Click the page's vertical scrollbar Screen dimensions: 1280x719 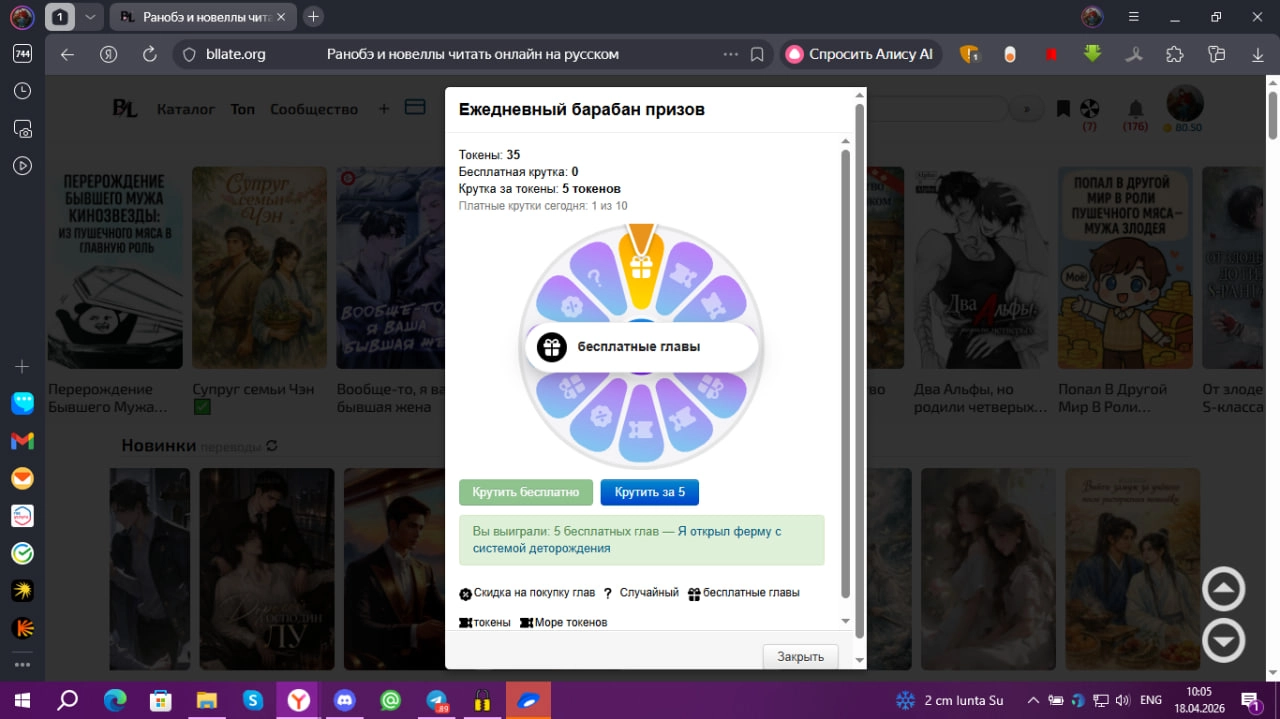[x=1272, y=115]
